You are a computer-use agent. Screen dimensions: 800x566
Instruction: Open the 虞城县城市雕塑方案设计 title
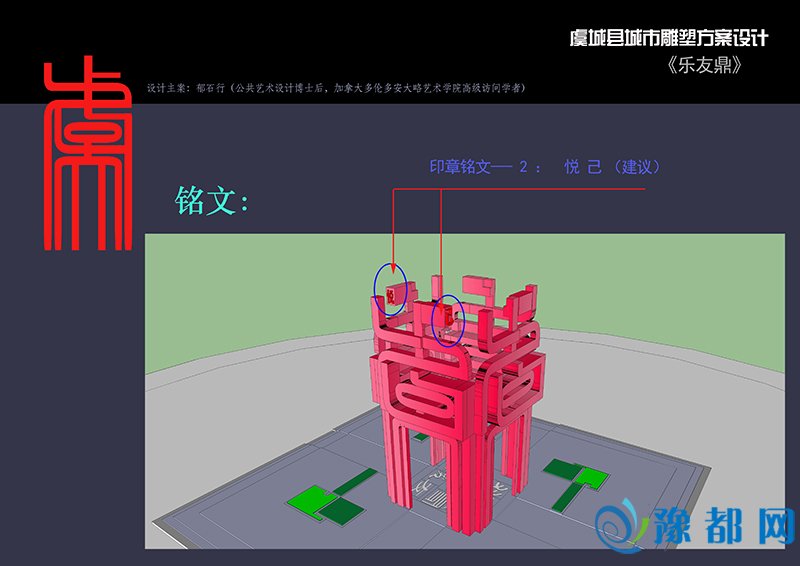point(668,39)
